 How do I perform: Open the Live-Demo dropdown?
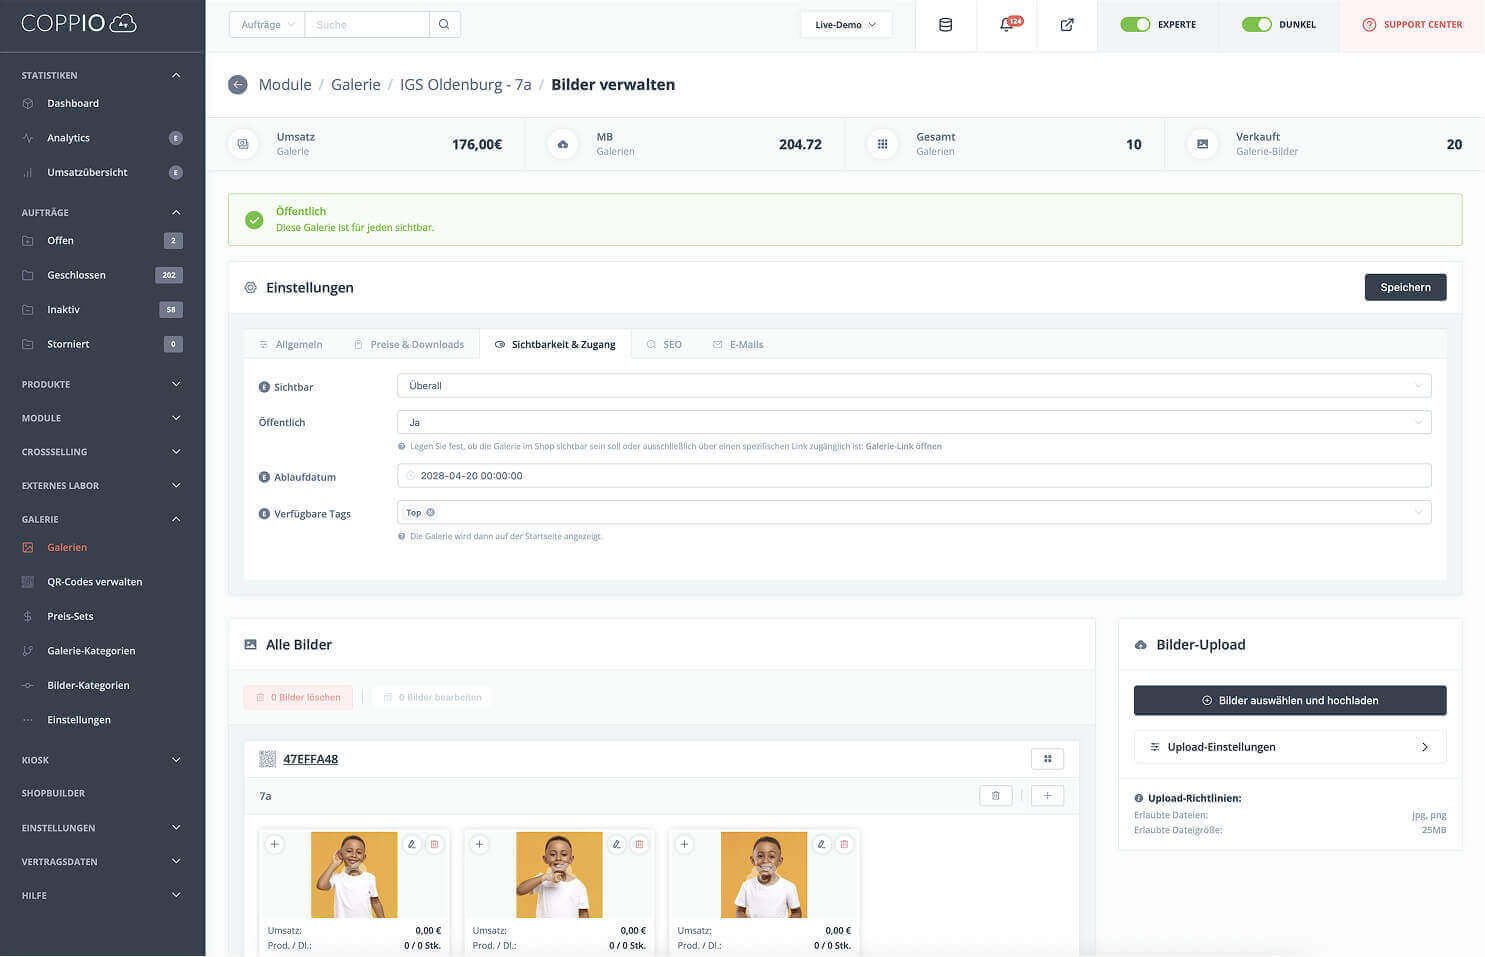click(845, 25)
